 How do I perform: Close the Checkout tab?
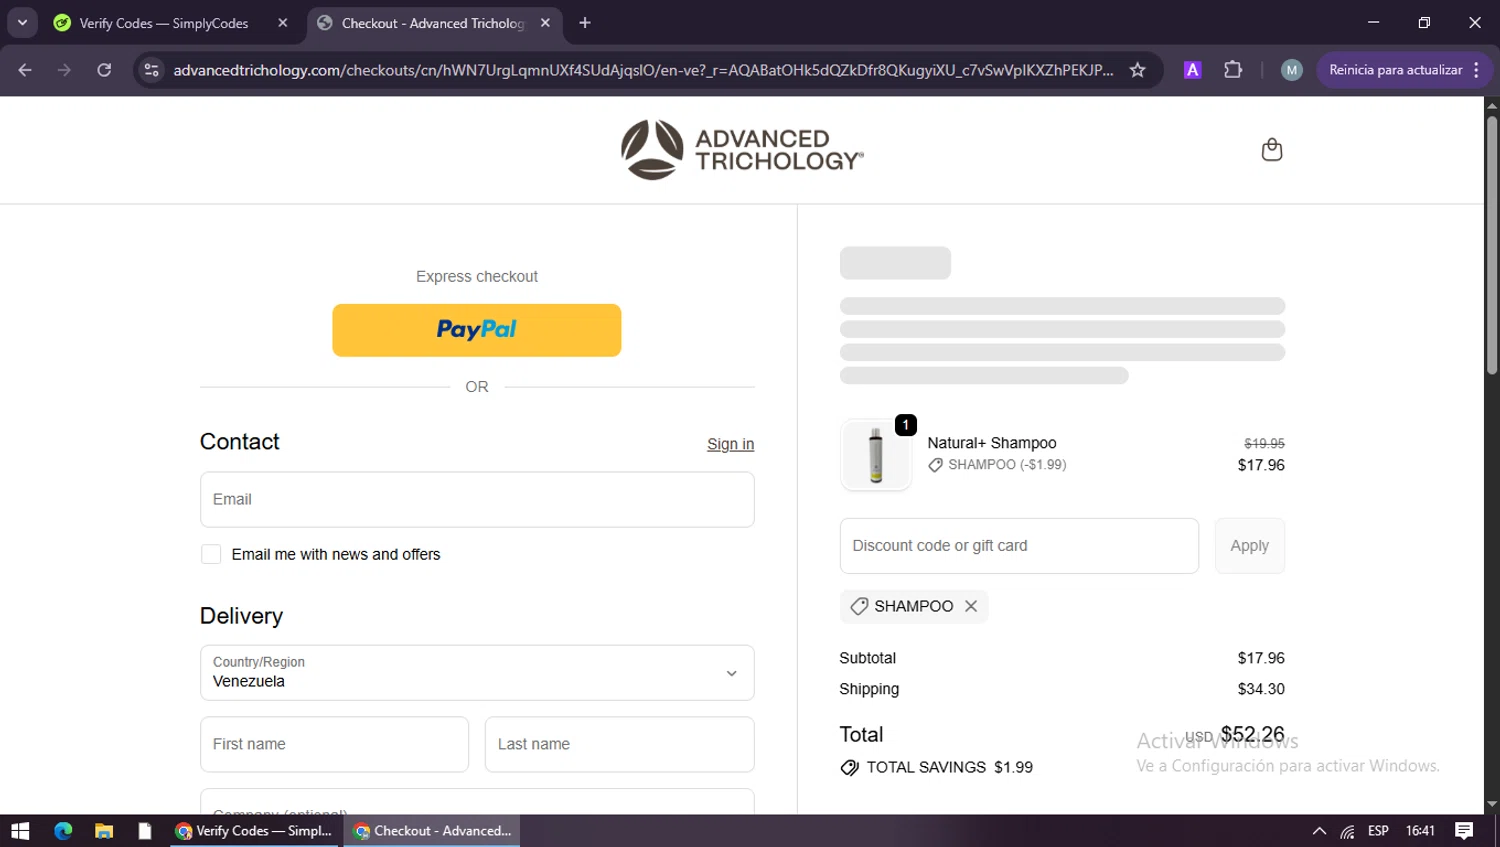pos(545,23)
